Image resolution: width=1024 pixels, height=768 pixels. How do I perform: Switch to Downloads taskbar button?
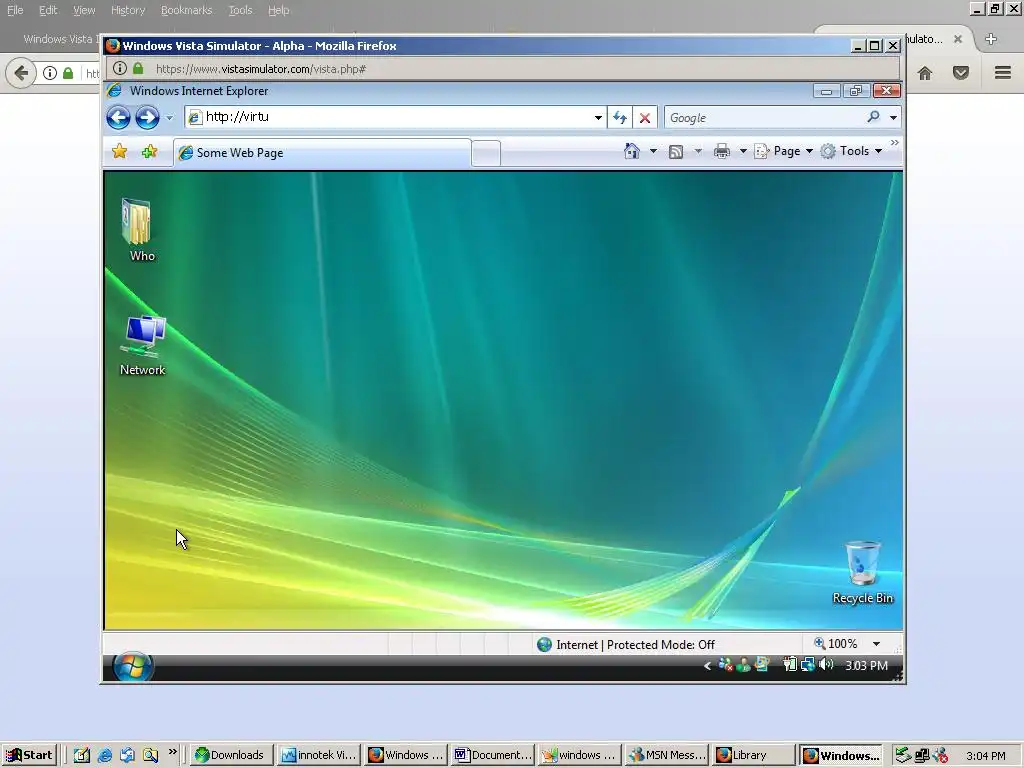tap(229, 755)
